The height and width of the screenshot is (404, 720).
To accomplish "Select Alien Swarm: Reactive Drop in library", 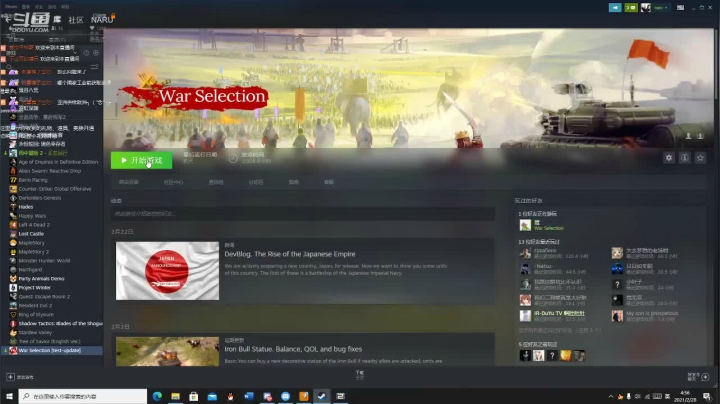I will coord(50,171).
